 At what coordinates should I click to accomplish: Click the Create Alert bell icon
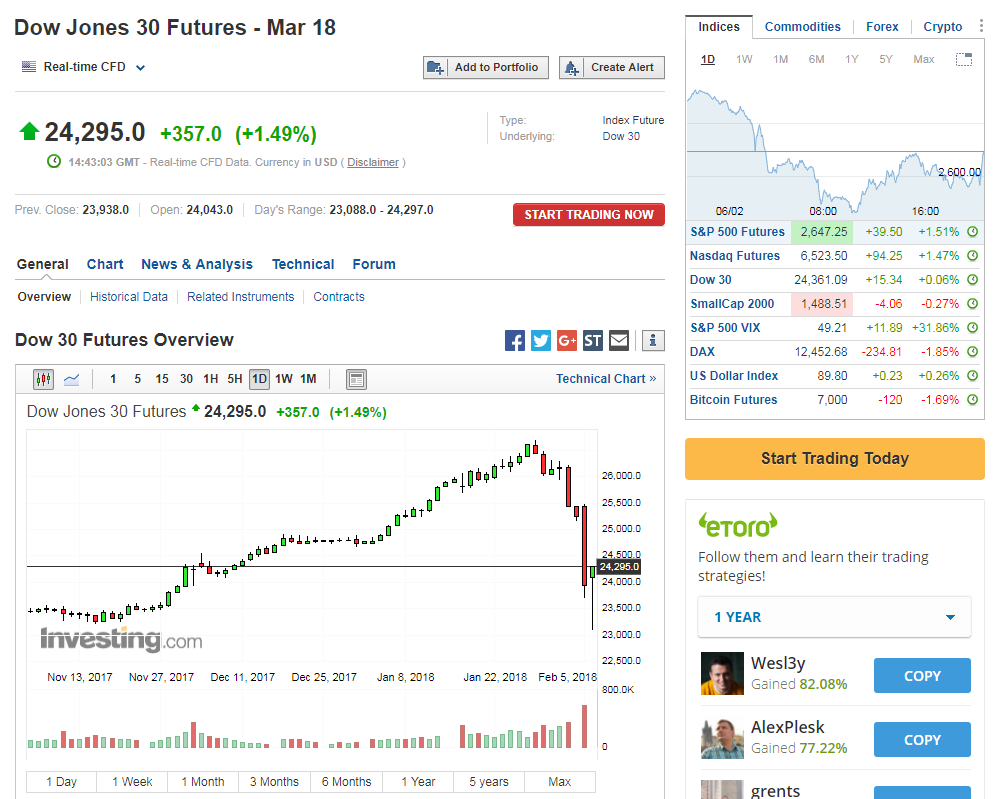click(571, 68)
